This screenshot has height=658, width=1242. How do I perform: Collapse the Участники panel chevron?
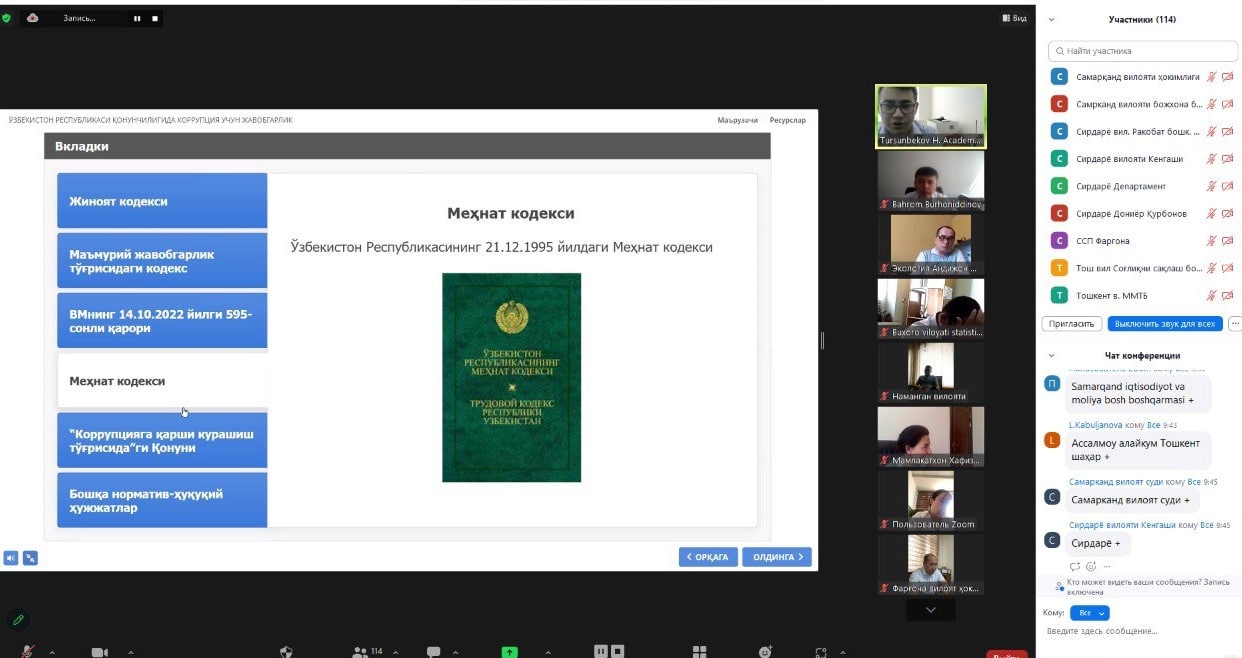tap(1051, 19)
